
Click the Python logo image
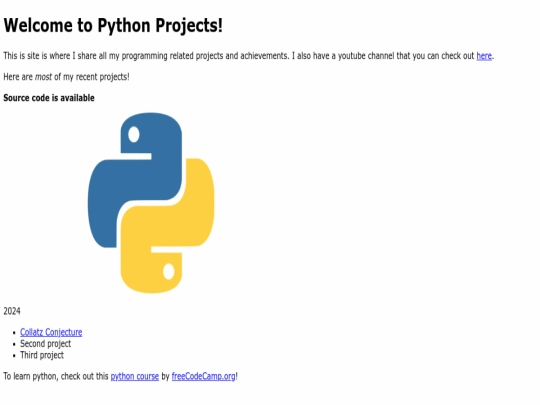pyautogui.click(x=151, y=203)
